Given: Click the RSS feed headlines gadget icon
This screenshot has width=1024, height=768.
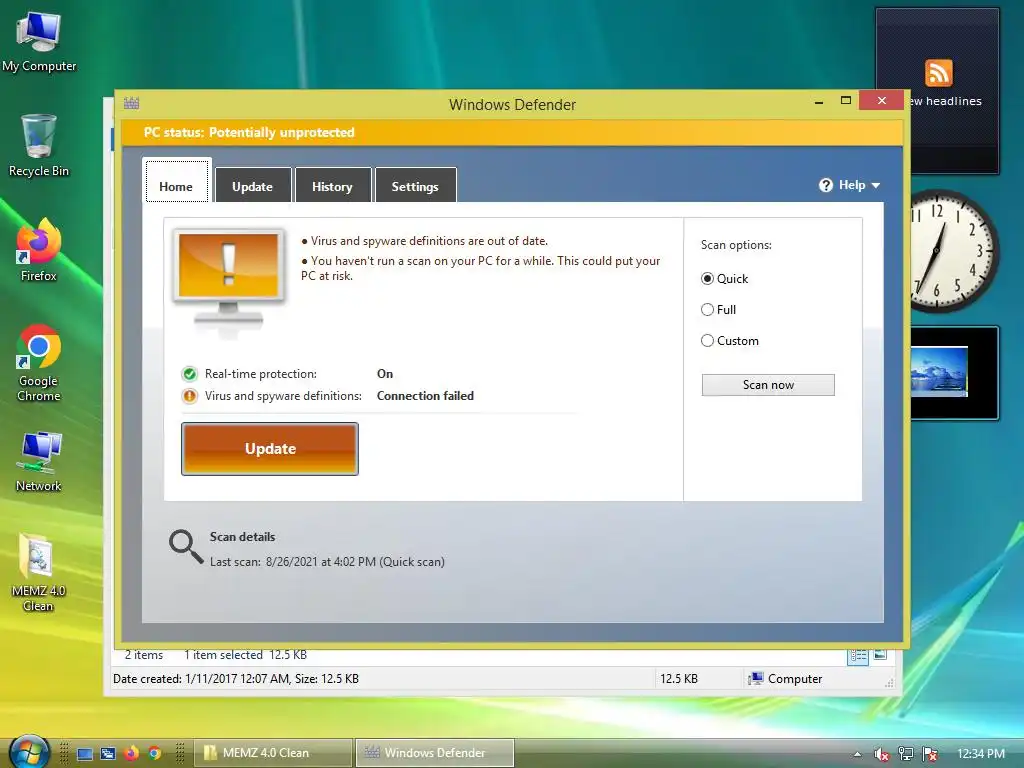Looking at the screenshot, I should (938, 72).
